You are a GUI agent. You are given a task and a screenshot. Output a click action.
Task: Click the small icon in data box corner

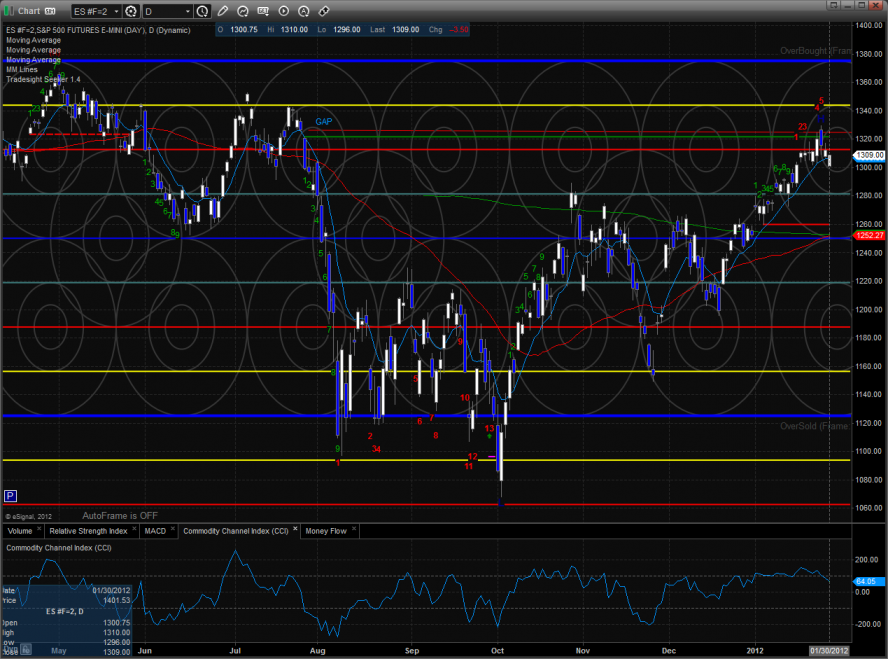point(27,649)
